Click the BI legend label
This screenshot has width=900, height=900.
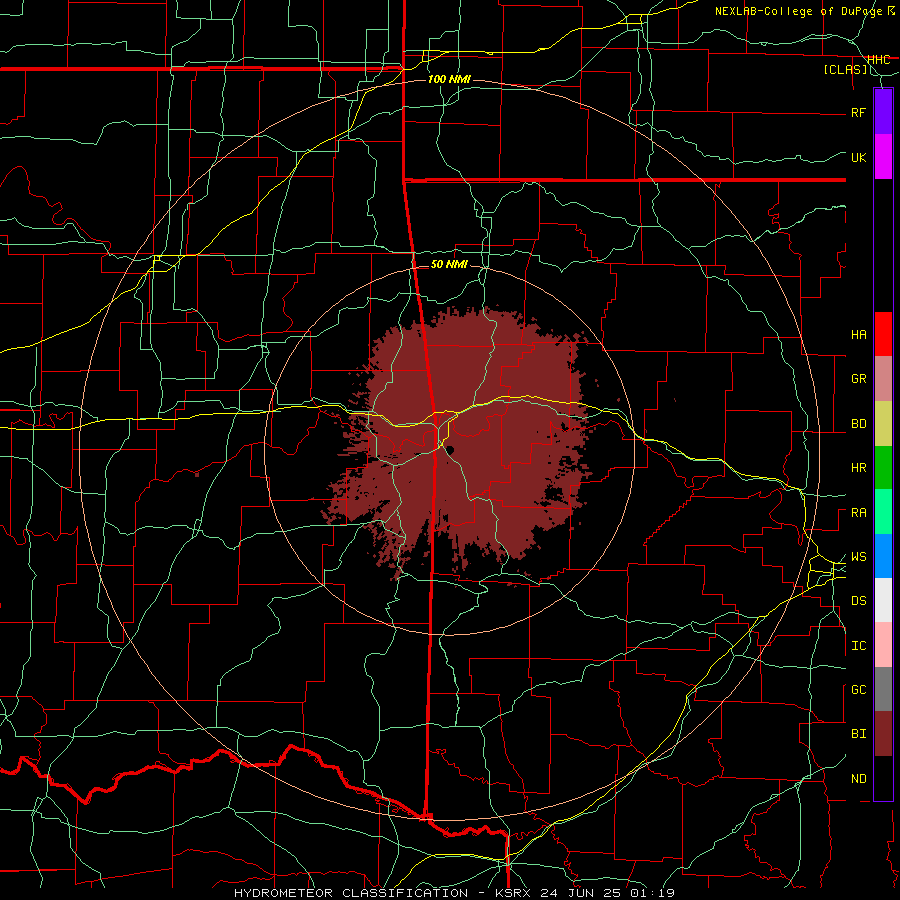coord(858,734)
